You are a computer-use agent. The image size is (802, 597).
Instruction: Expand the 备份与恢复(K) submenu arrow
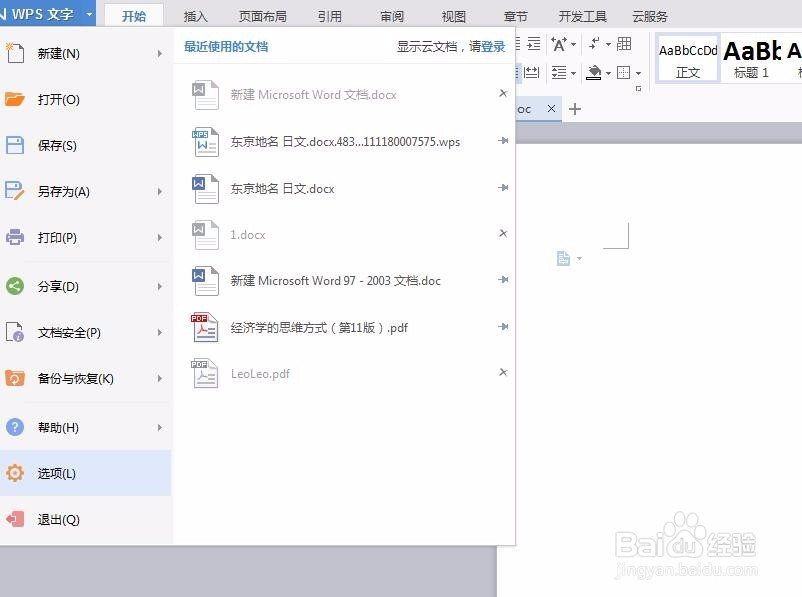[x=160, y=379]
